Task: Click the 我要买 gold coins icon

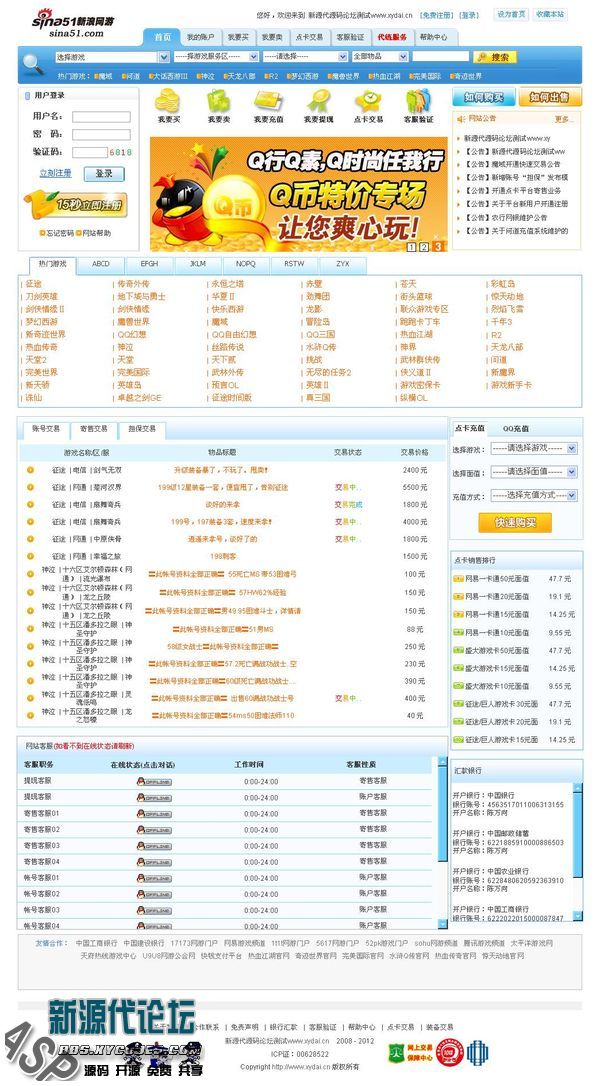Action: pos(168,100)
